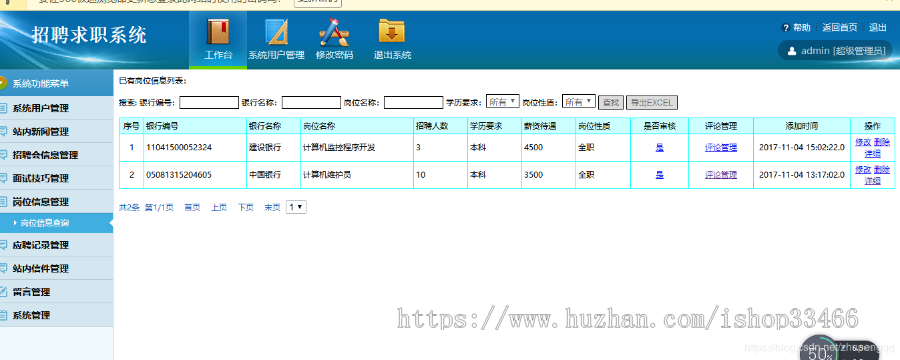
Task: Click the icon beside 岗位信息管理
Action: point(3,202)
